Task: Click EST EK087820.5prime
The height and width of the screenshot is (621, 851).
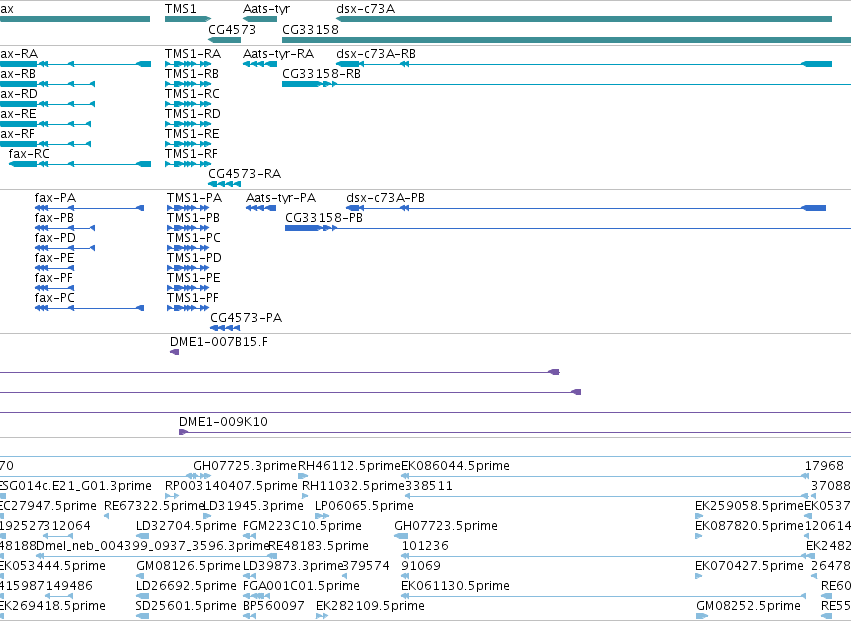Action: (x=750, y=527)
